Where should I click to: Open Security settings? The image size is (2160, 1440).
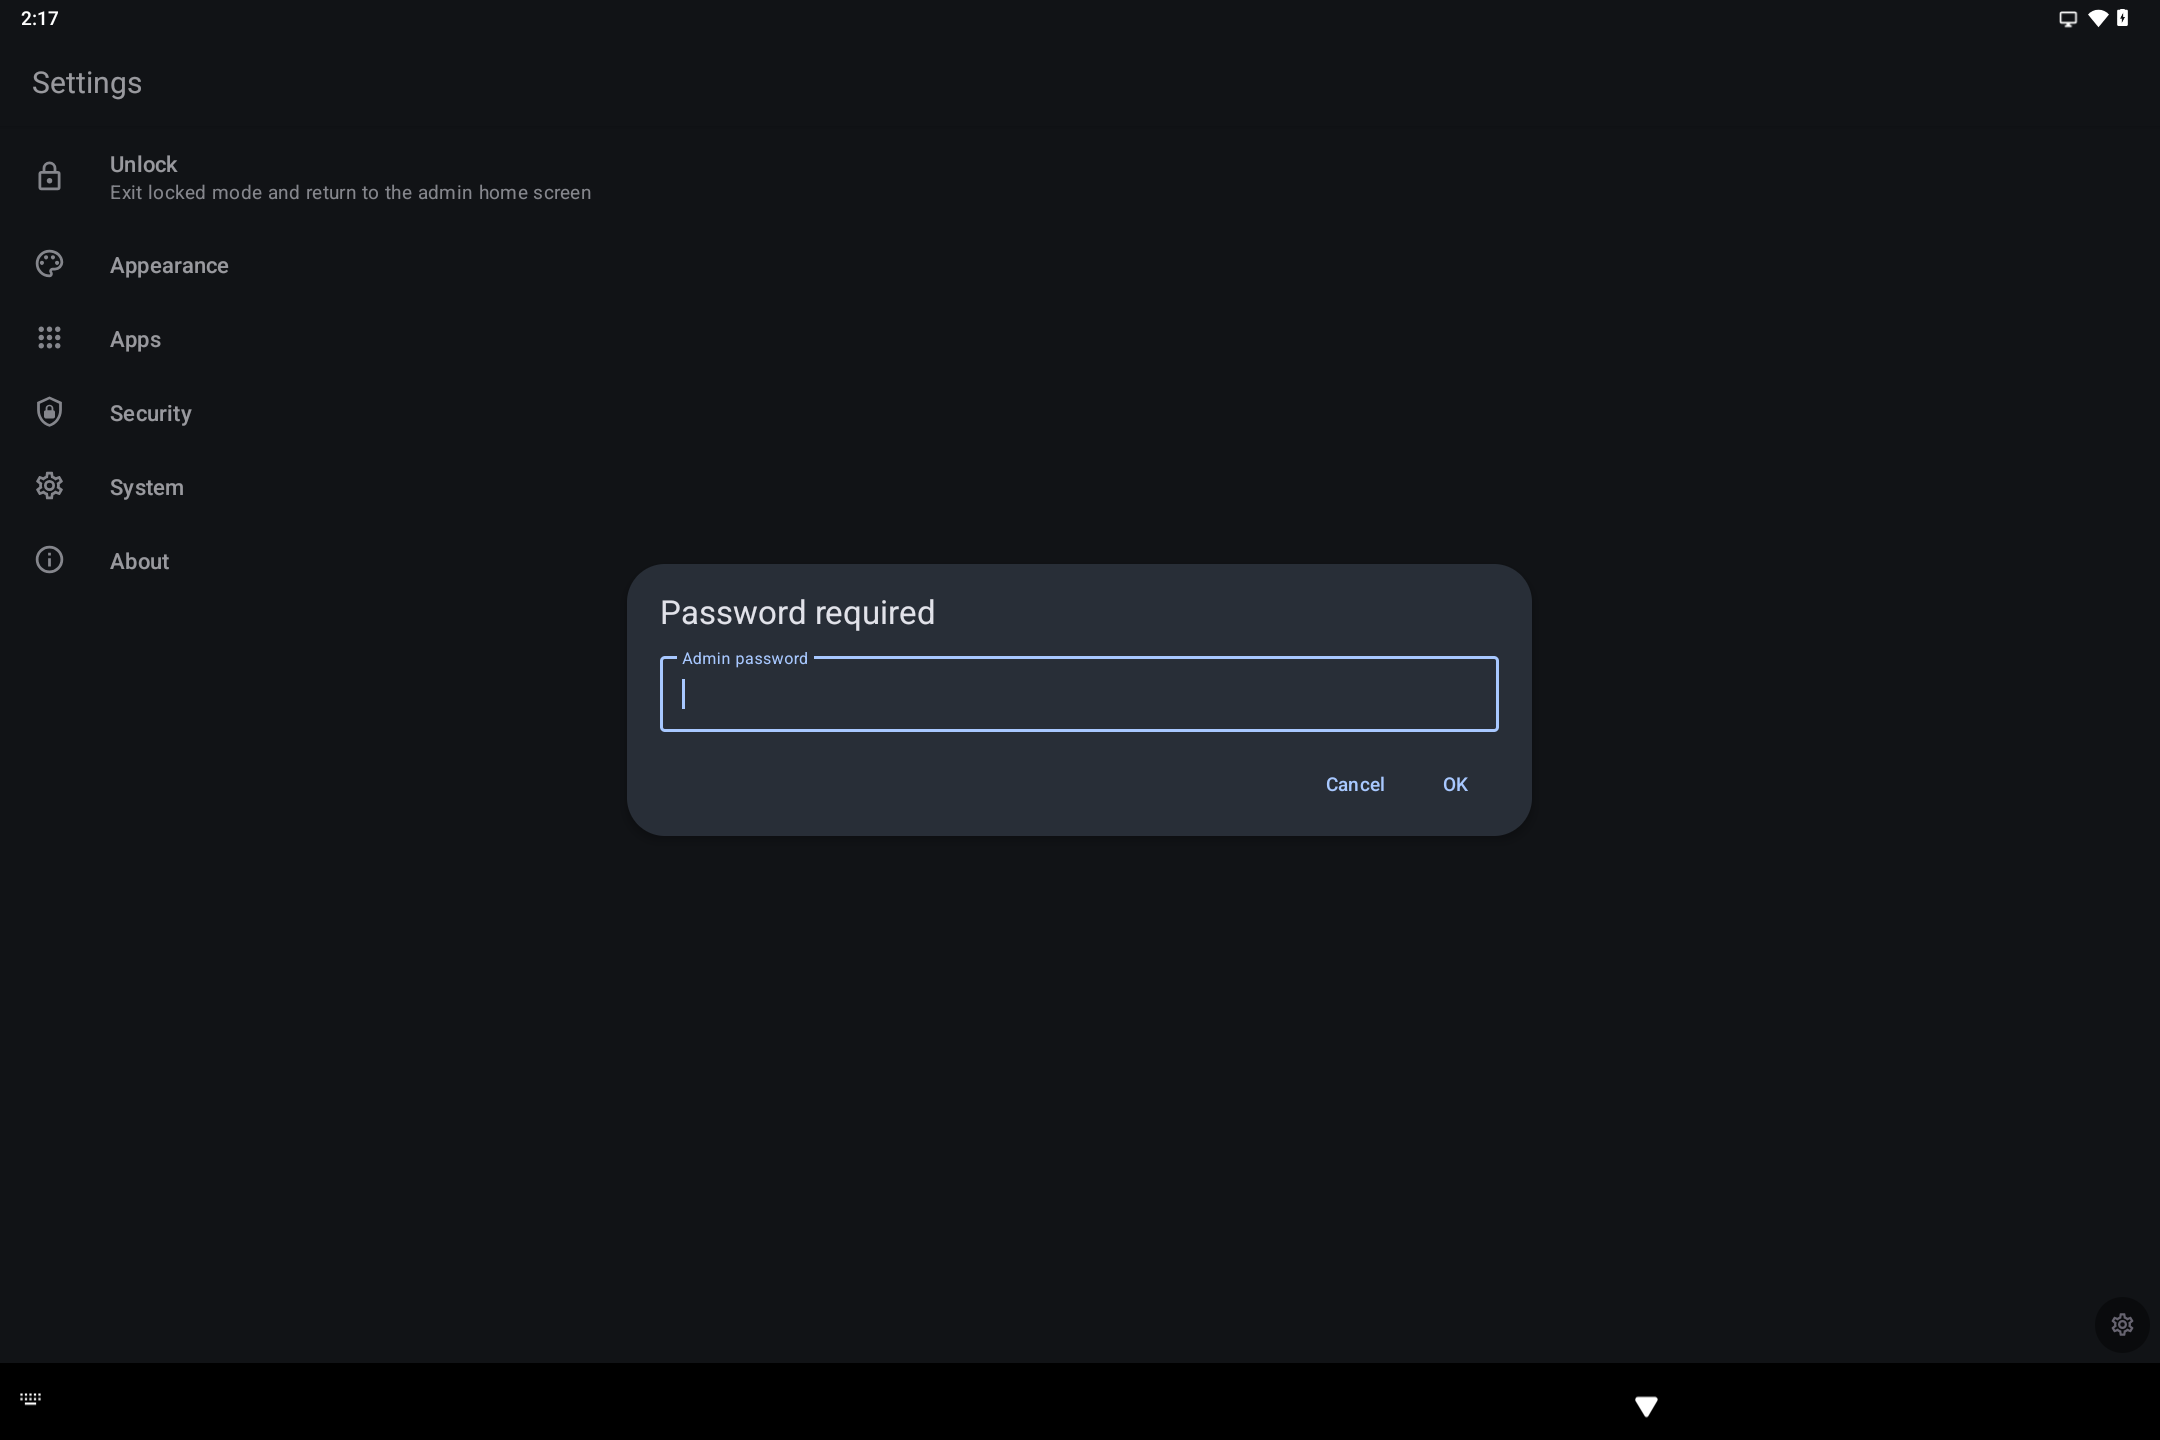(1080, 413)
